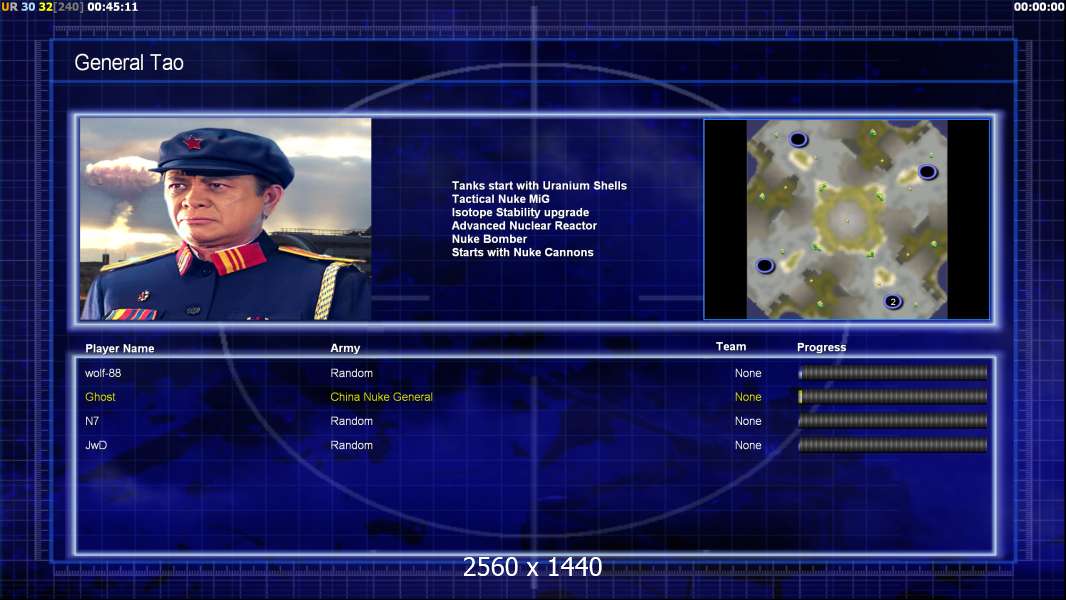Screen dimensions: 1066x600
Task: Click "Advanced Nuclear Reactor" text
Action: coord(524,226)
